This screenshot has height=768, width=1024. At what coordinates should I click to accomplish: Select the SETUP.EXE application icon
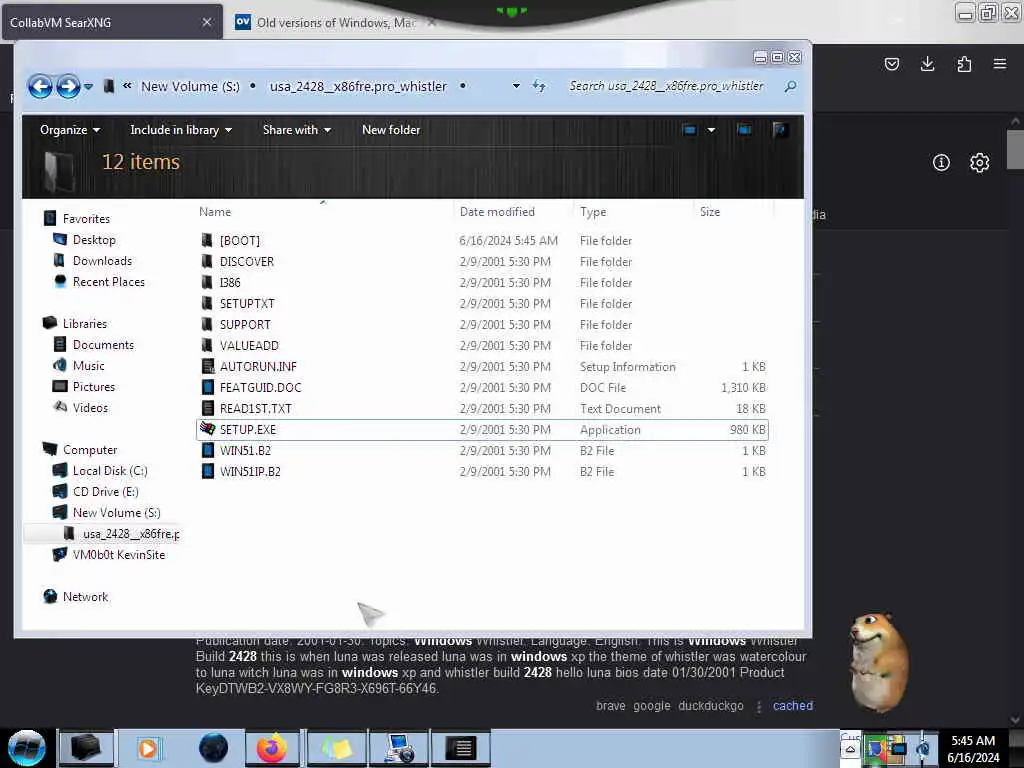pos(208,429)
